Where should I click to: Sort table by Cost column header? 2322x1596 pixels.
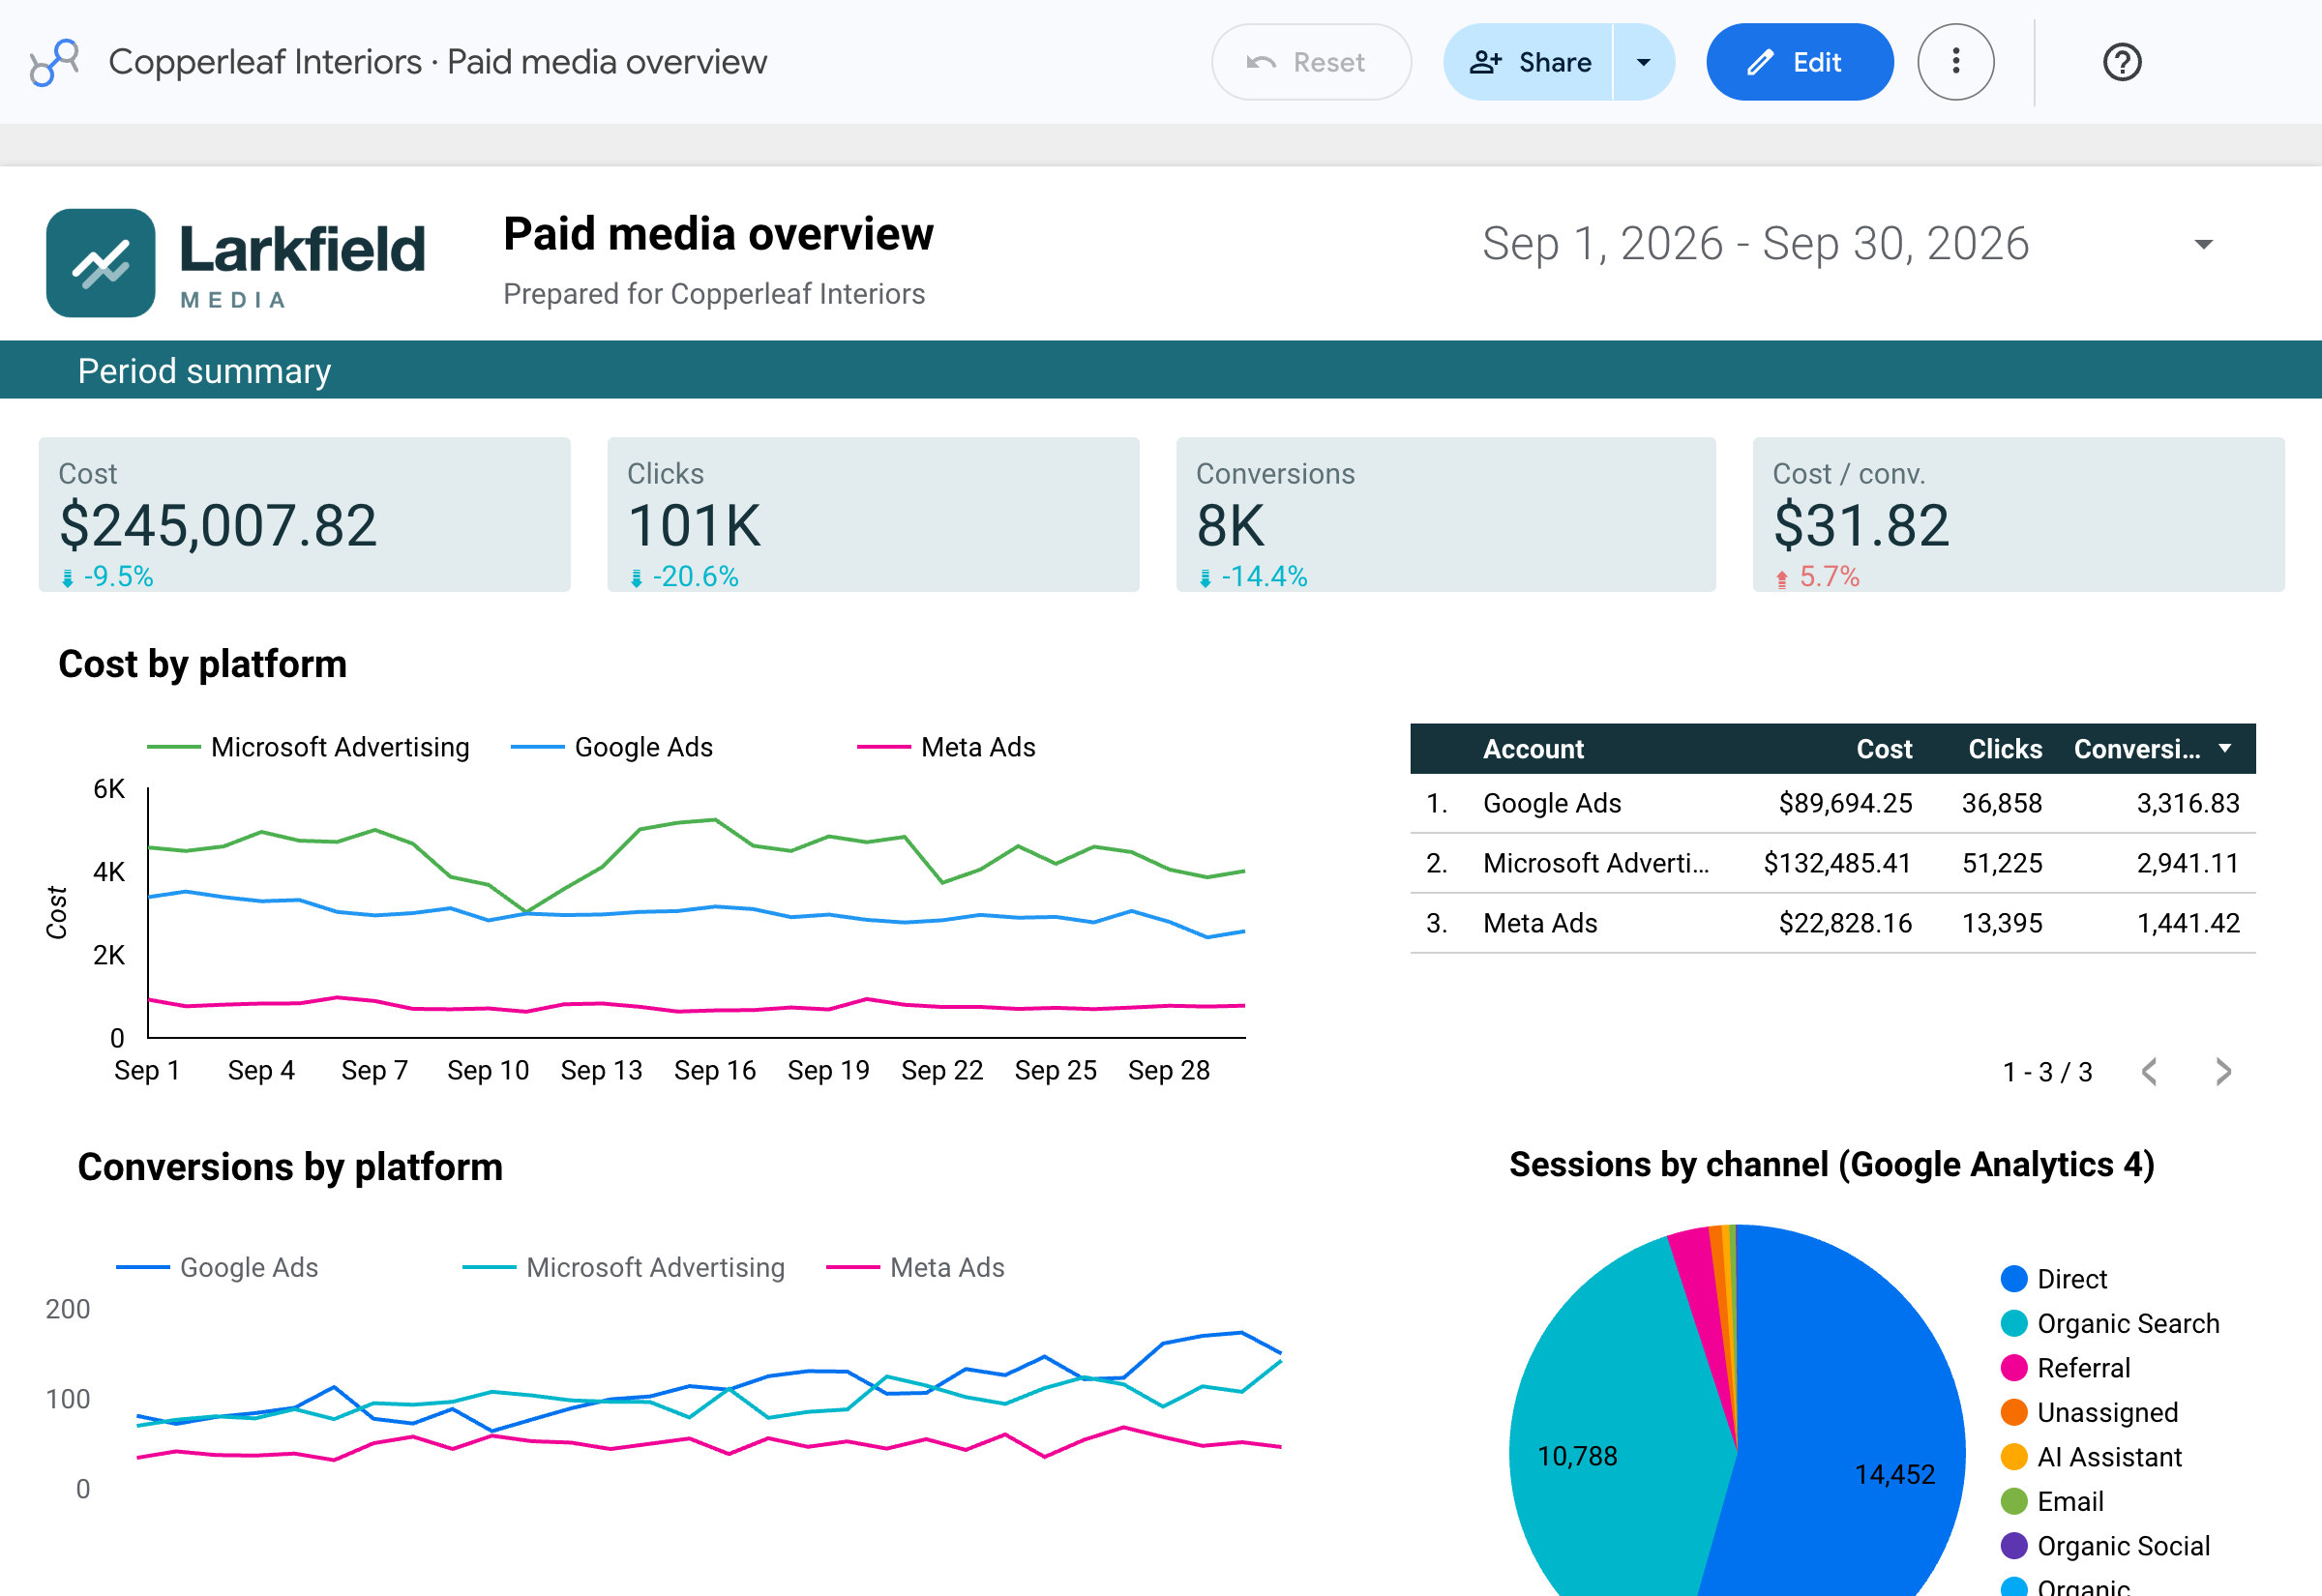click(x=1884, y=749)
